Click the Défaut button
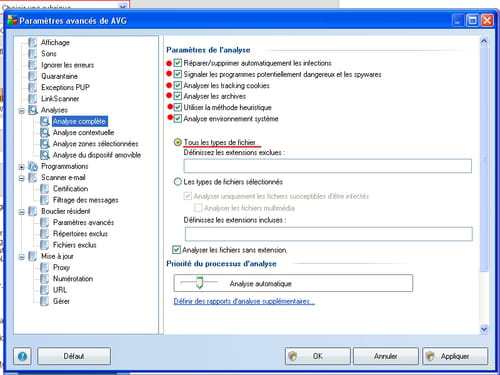Screen dimensions: 500x375 click(74, 356)
